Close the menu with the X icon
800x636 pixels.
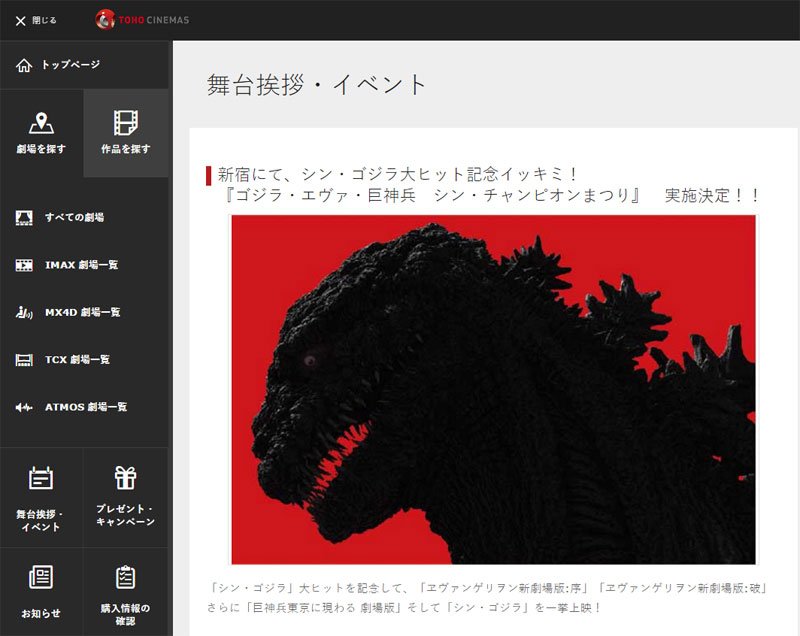(20, 21)
